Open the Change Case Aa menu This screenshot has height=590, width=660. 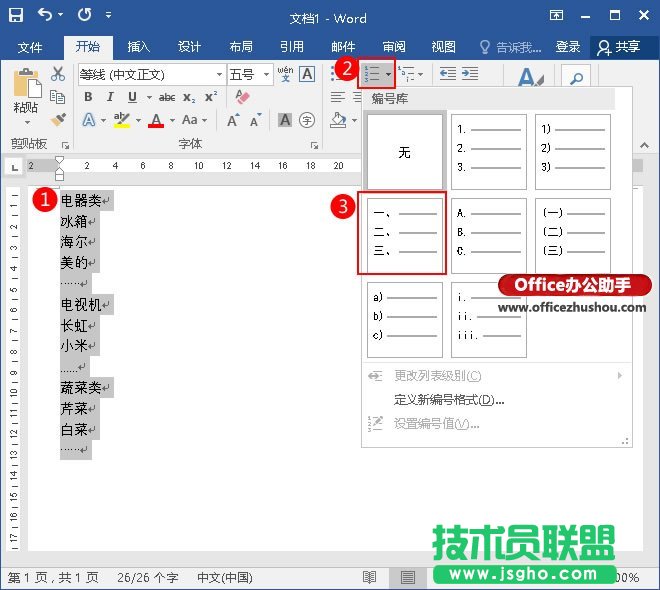(x=194, y=120)
